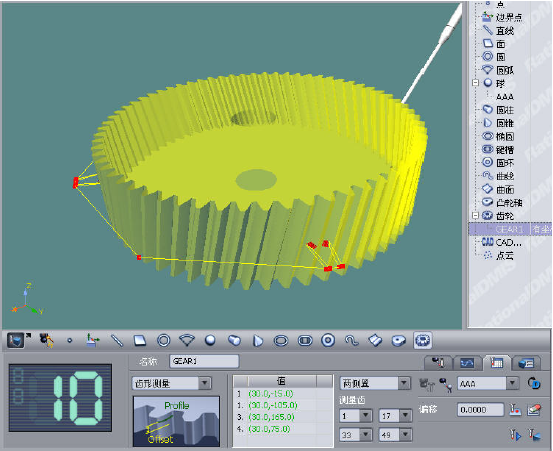
Task: Select the line measurement toolbar icon
Action: (x=117, y=340)
